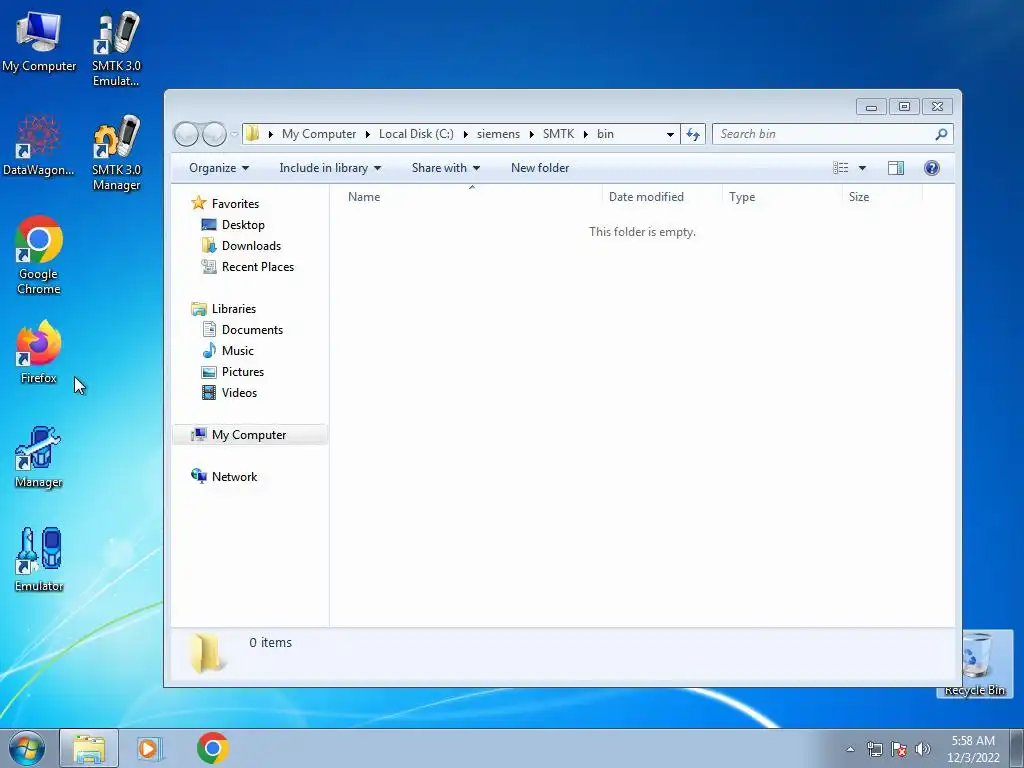Open address bar previous locations dropdown
This screenshot has height=768, width=1024.
(670, 135)
